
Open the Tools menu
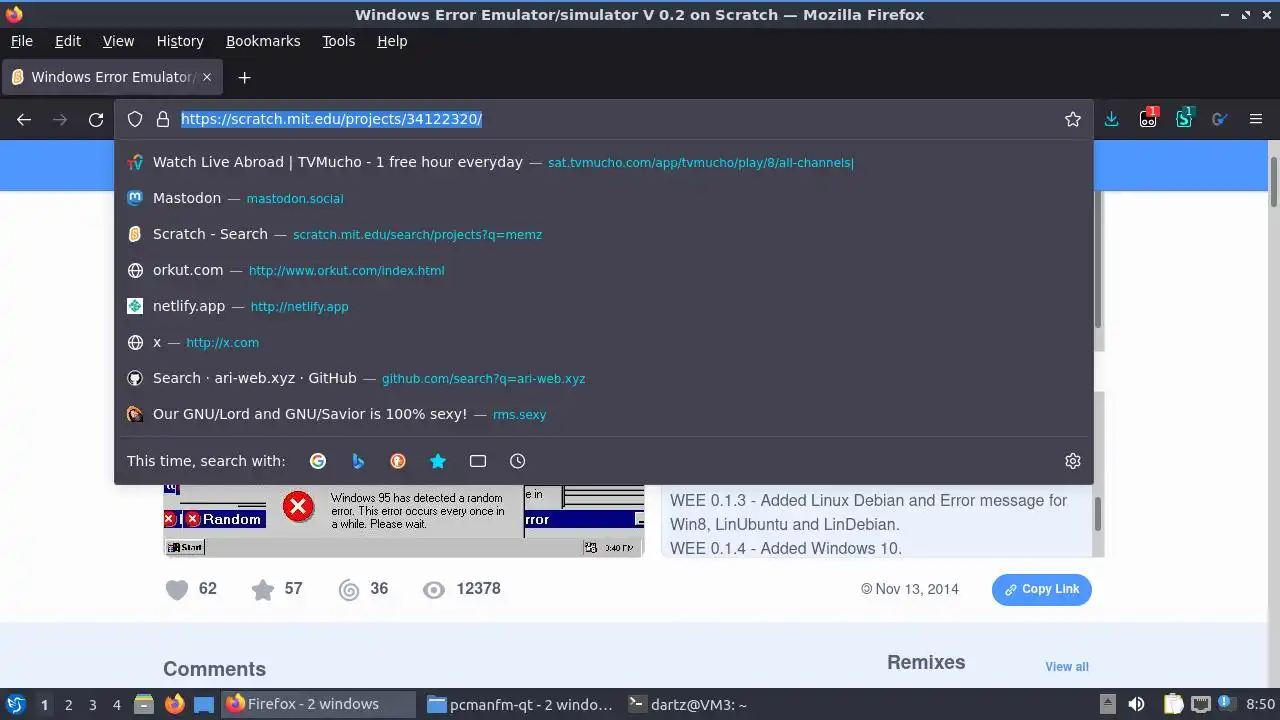[338, 41]
